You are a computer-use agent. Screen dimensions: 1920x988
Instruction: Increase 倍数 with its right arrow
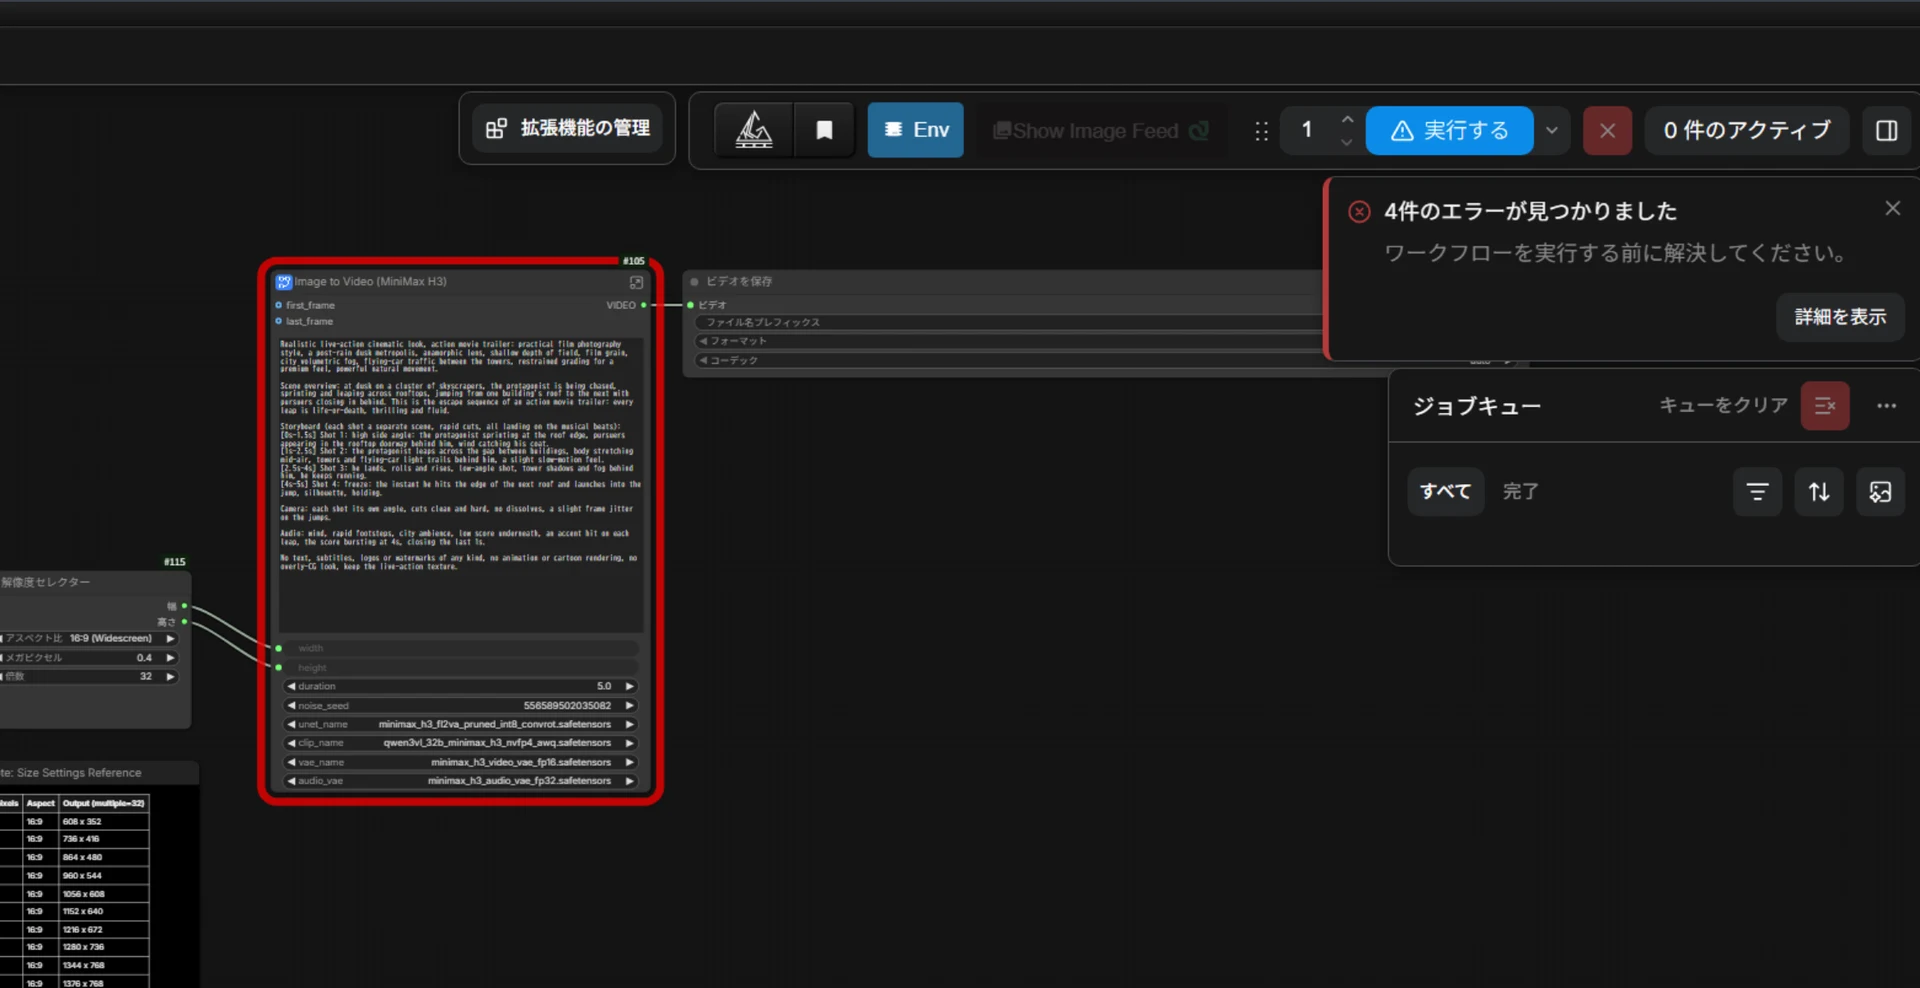click(171, 676)
